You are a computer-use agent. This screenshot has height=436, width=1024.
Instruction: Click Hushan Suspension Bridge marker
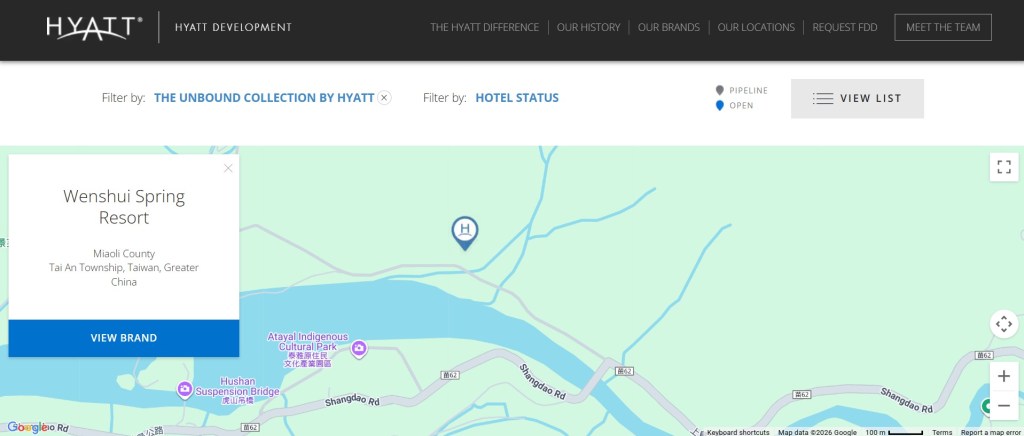pos(184,388)
